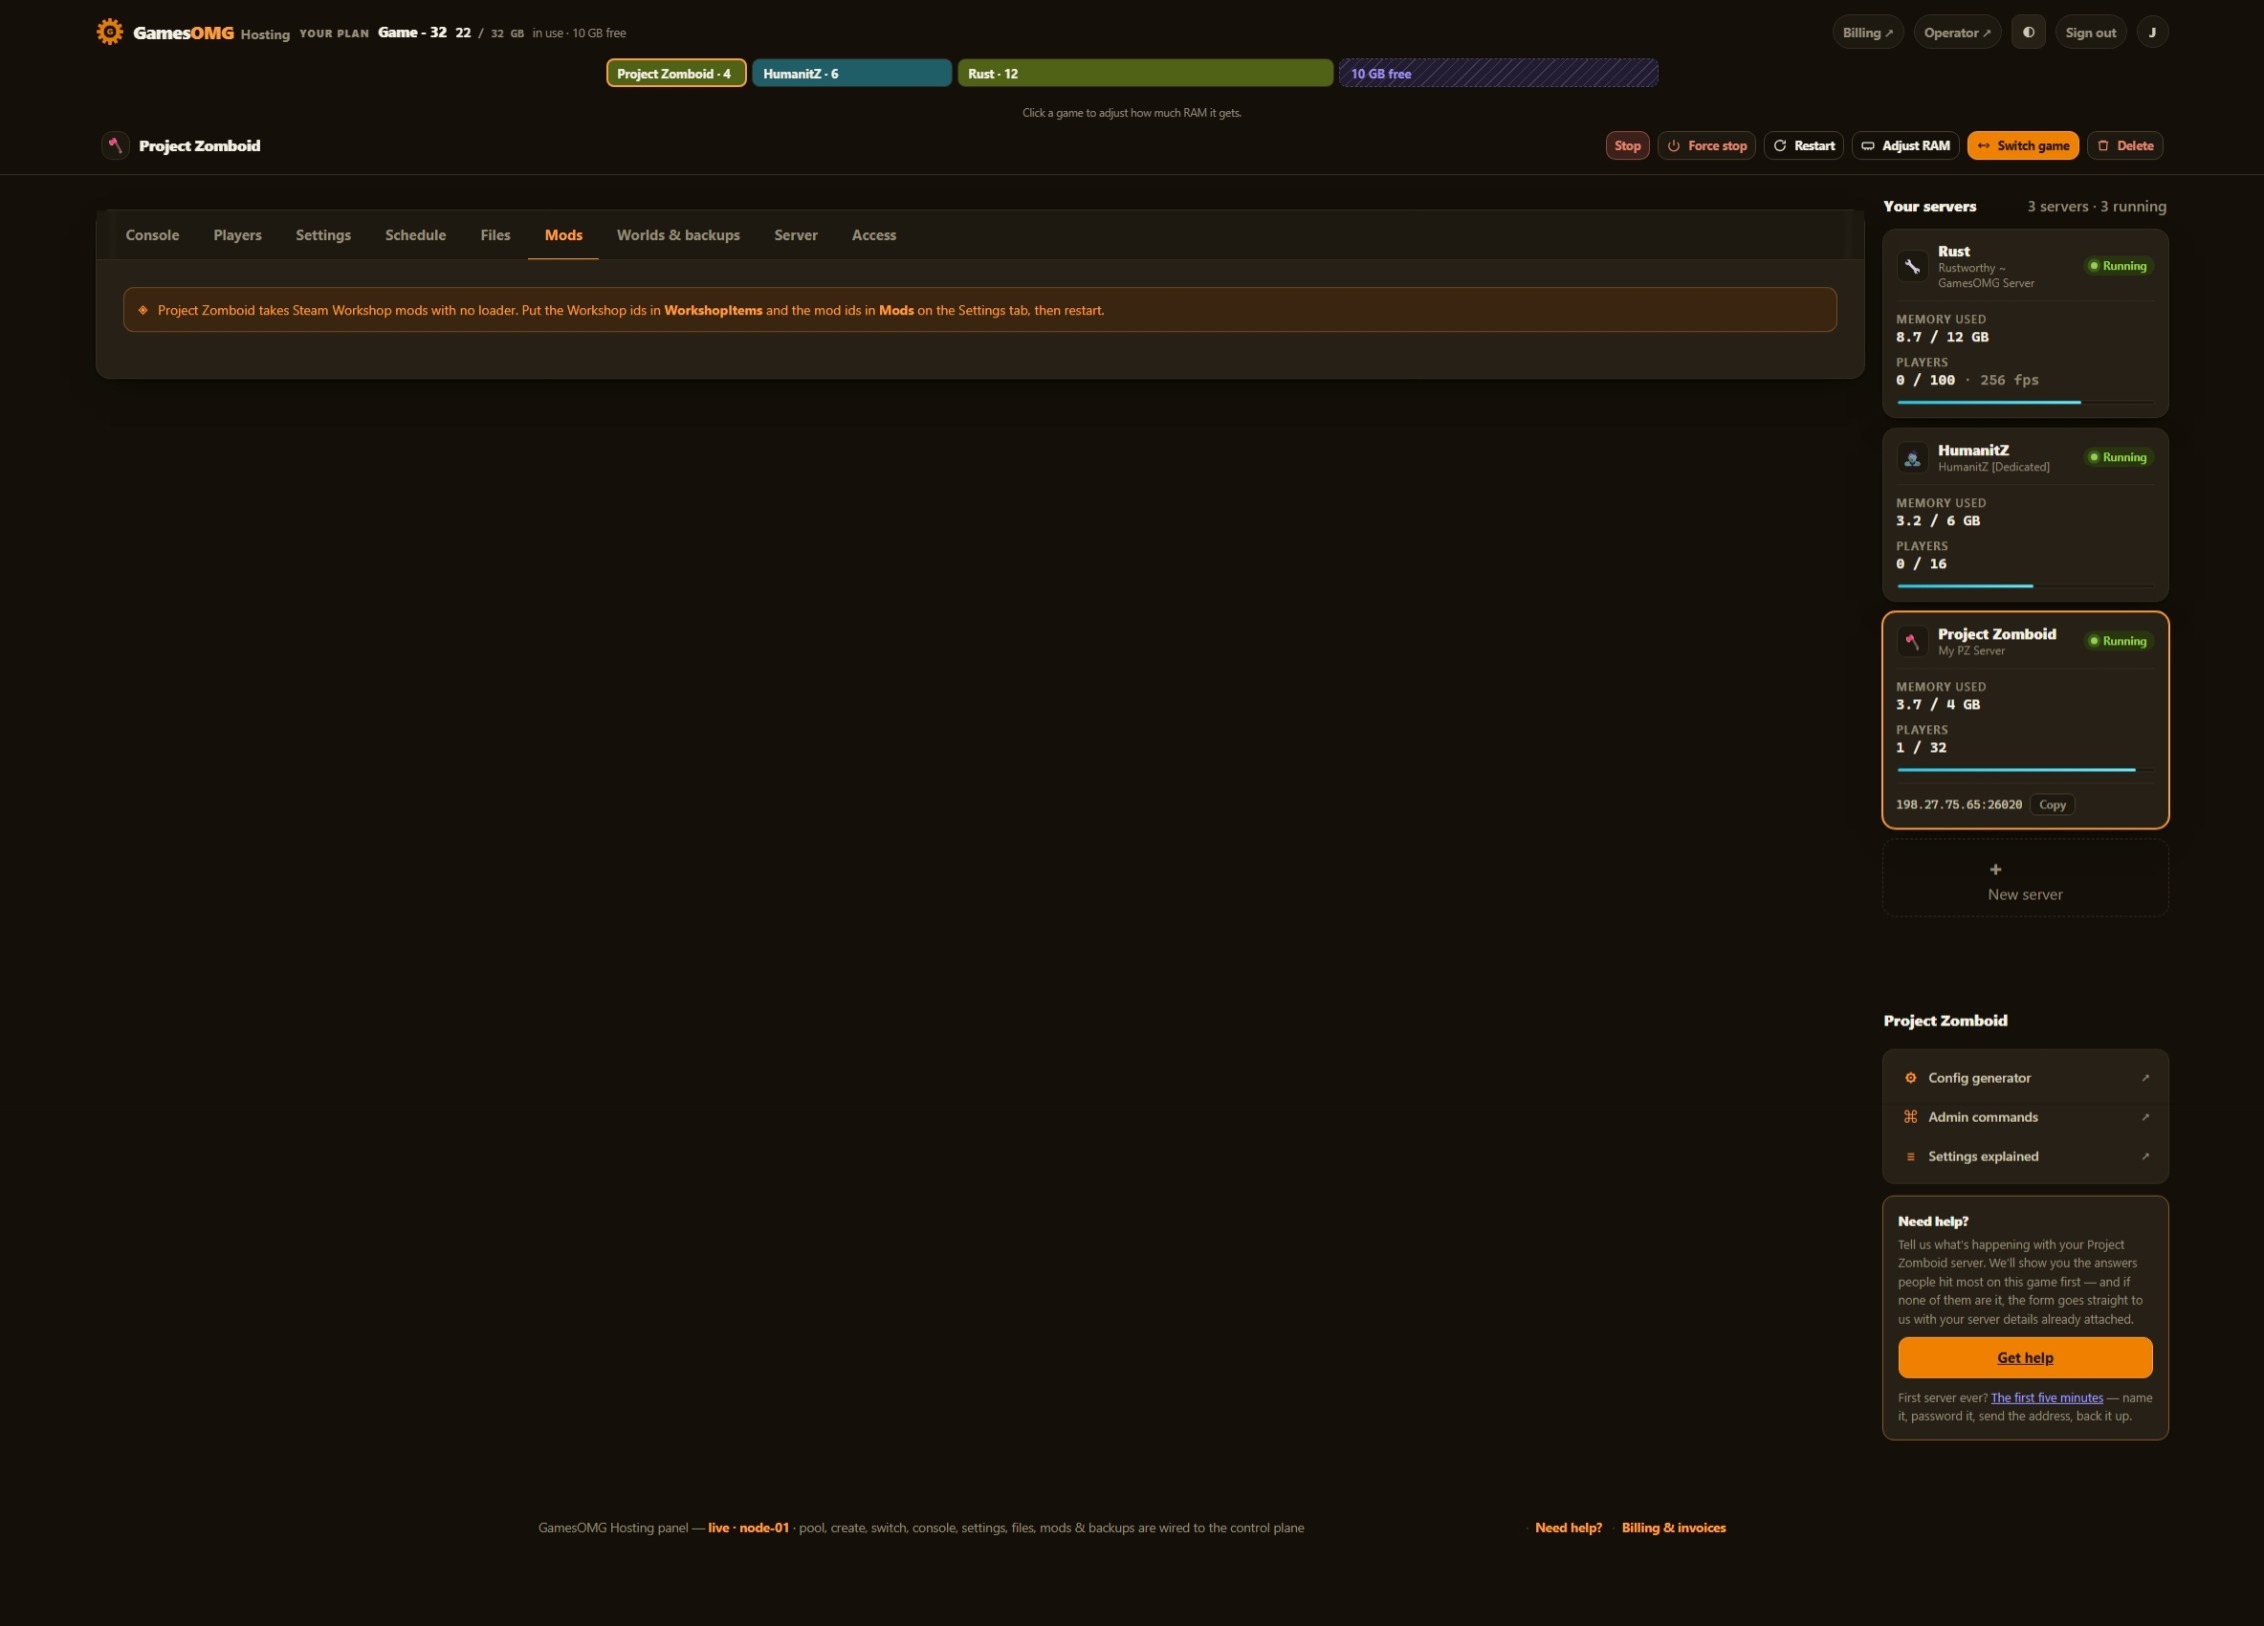Click the footer 'Need help?' link
Screen dimensions: 2264x1626
tap(1568, 1528)
